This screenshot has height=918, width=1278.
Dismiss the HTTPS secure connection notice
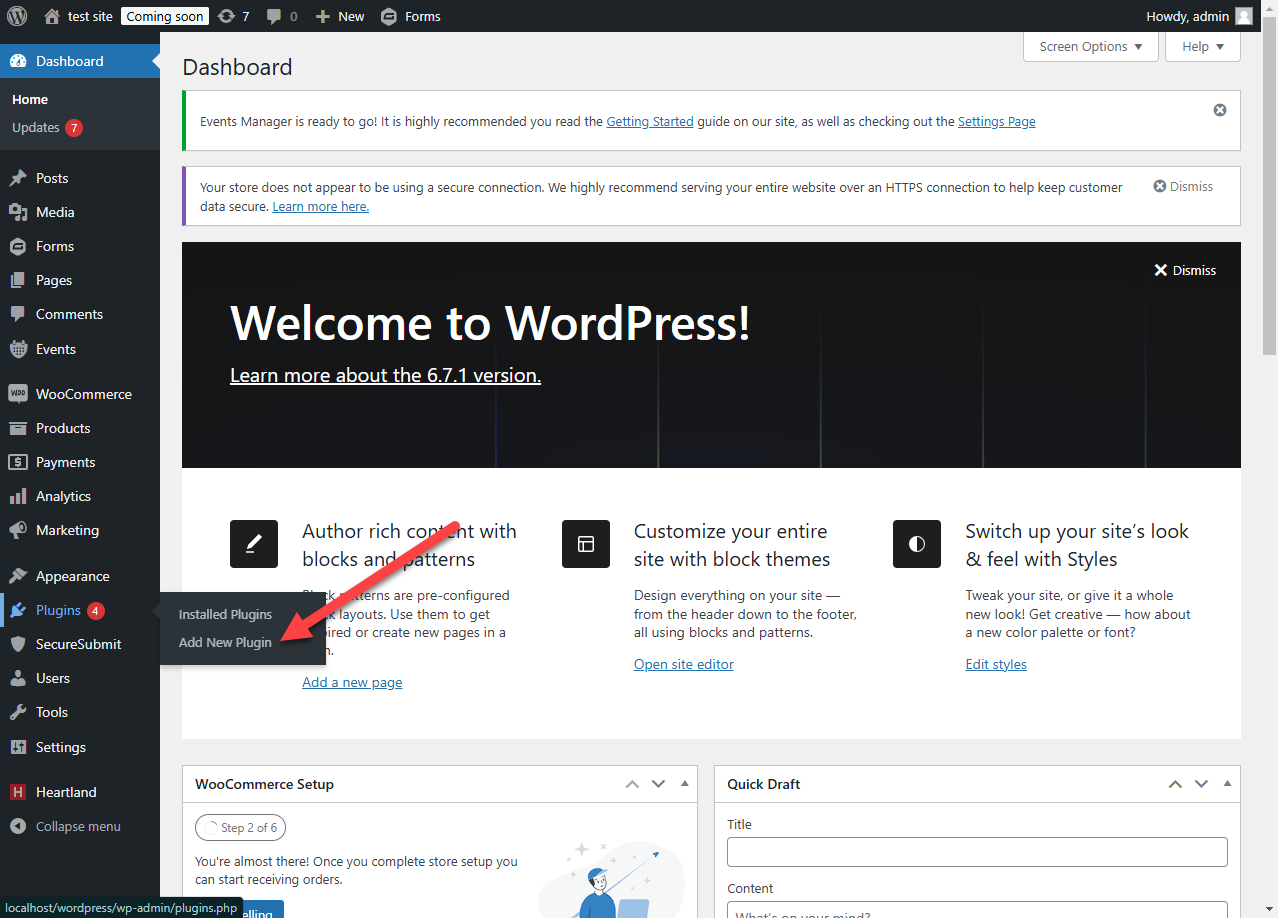coord(1183,187)
